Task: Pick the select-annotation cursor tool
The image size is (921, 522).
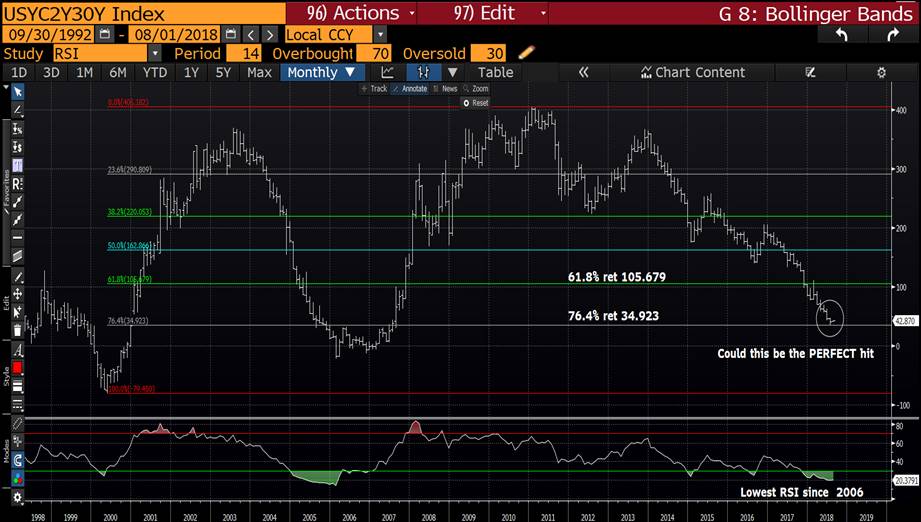Action: coord(18,311)
